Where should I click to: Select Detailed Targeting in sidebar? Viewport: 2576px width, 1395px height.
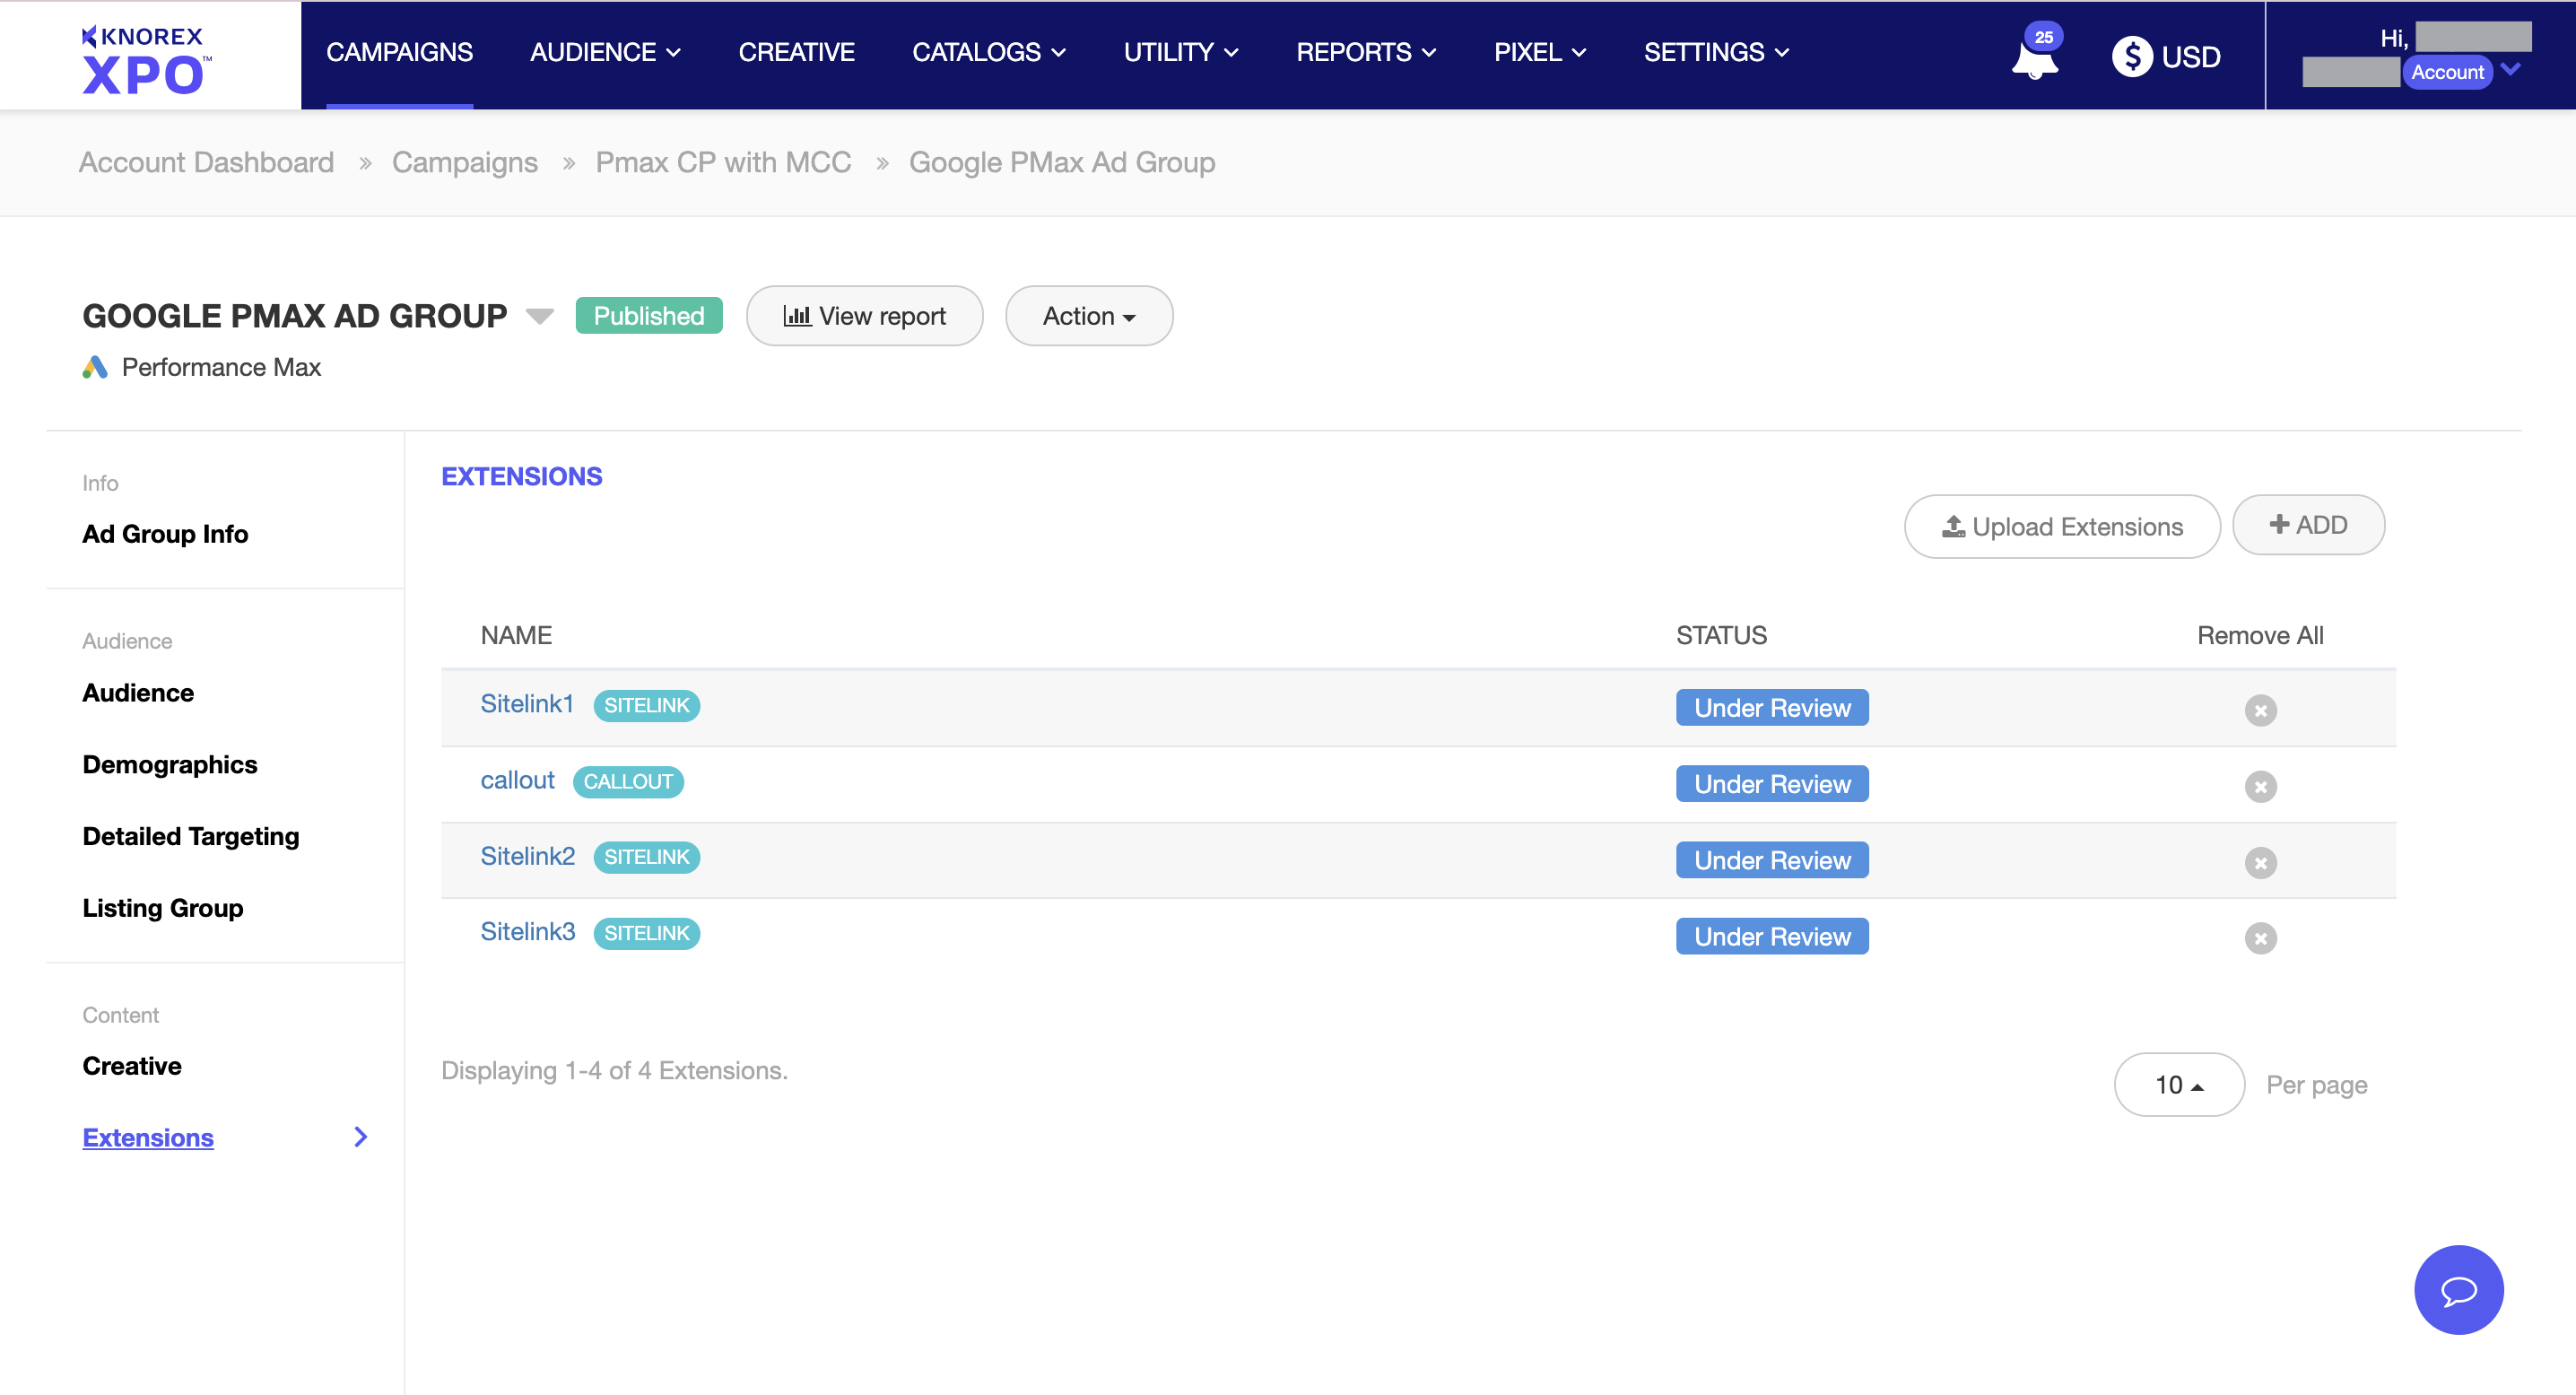pyautogui.click(x=191, y=836)
